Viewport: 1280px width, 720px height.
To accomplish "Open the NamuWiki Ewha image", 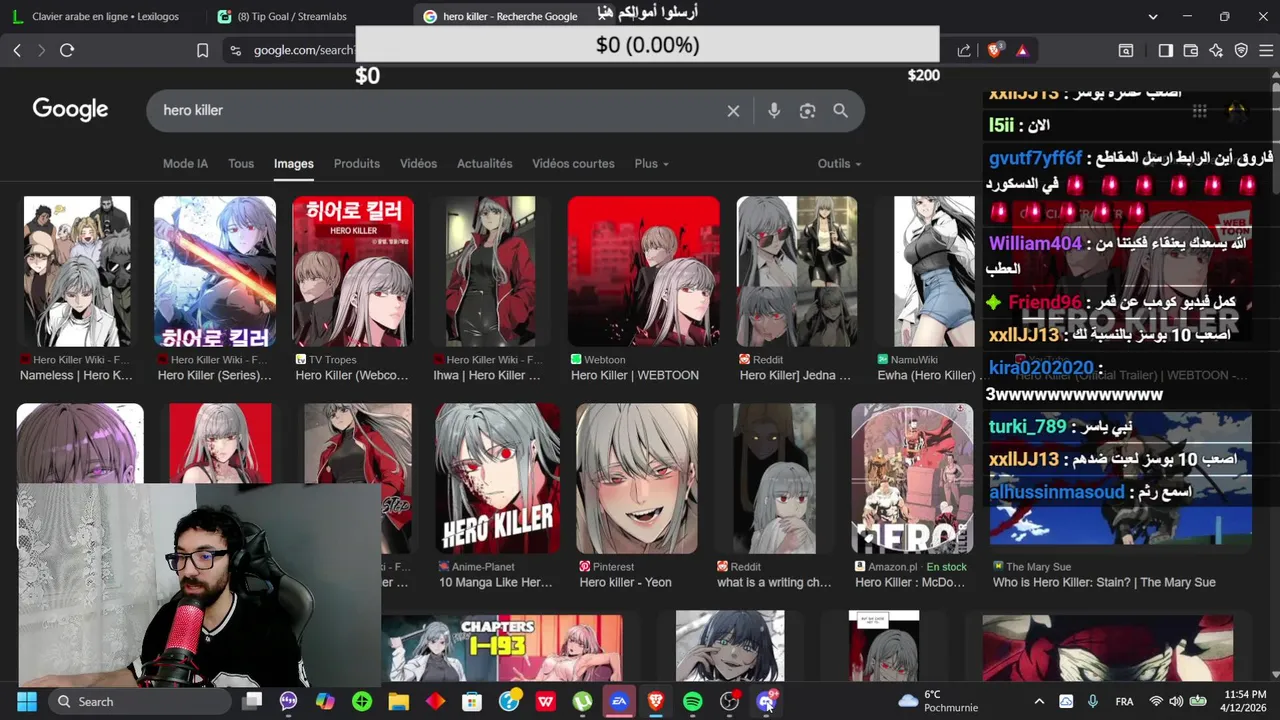I will click(934, 271).
